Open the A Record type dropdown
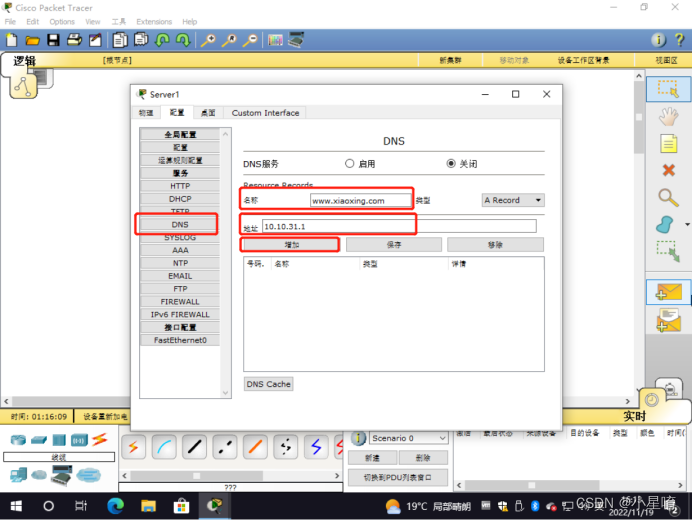The height and width of the screenshot is (520, 692). point(513,200)
